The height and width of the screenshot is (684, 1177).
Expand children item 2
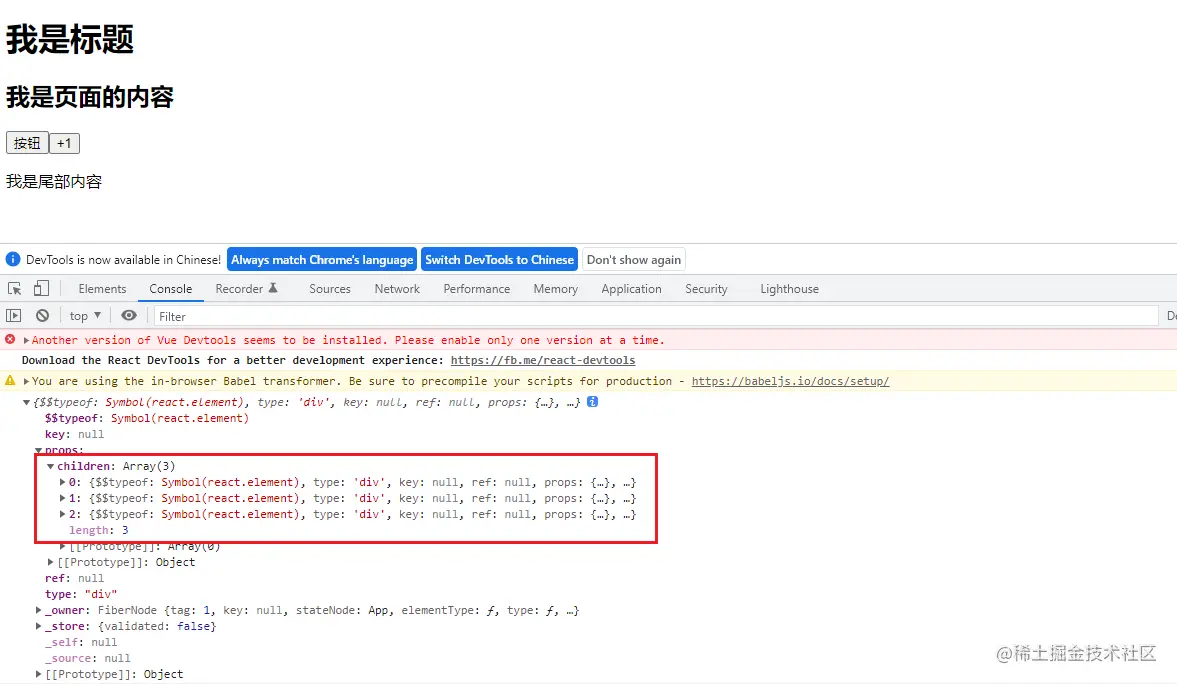pos(62,514)
